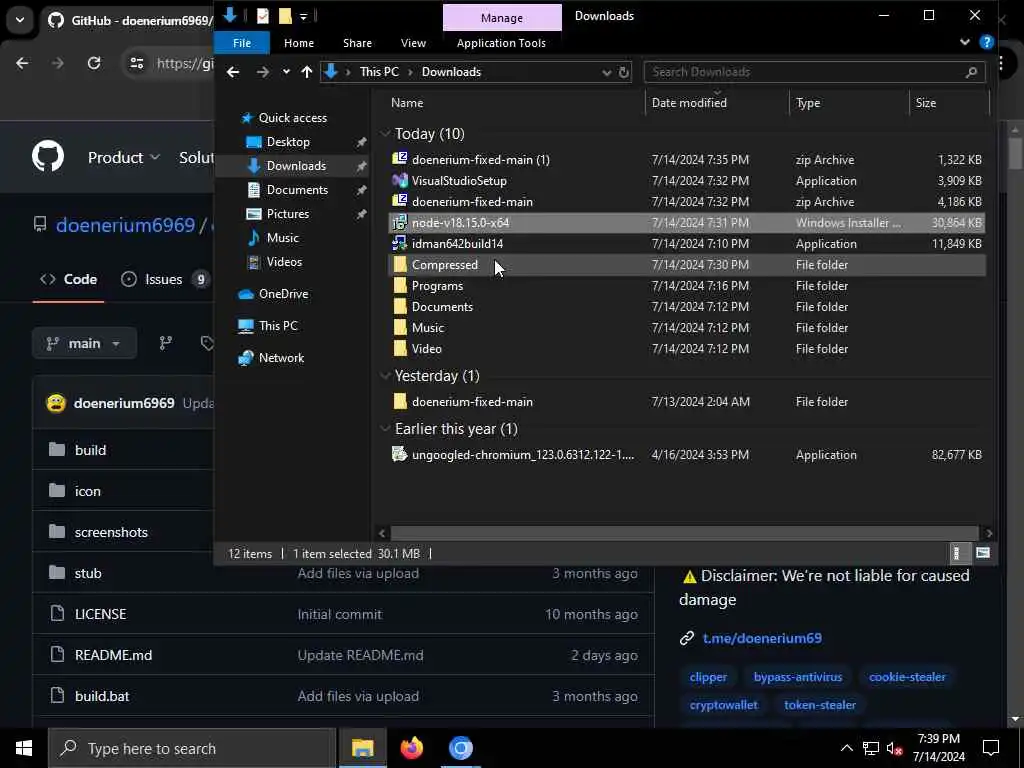Sort files by Date modified column

[689, 103]
